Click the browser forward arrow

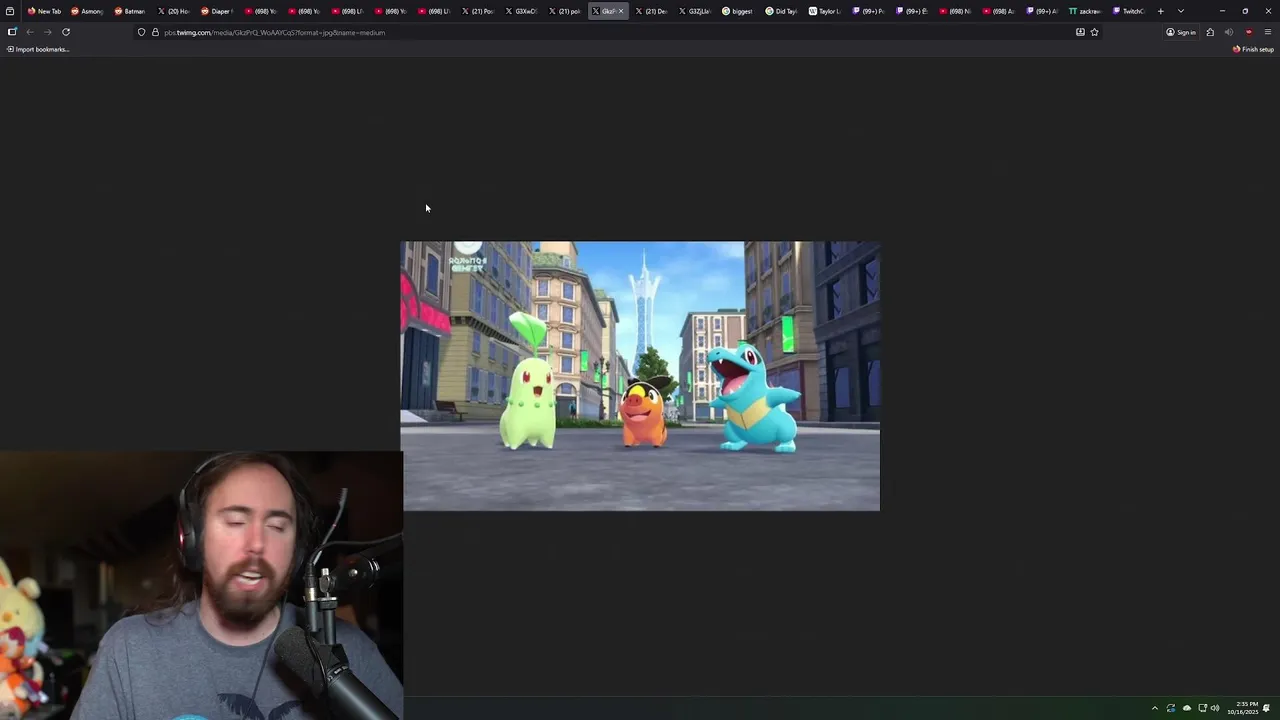pos(47,32)
